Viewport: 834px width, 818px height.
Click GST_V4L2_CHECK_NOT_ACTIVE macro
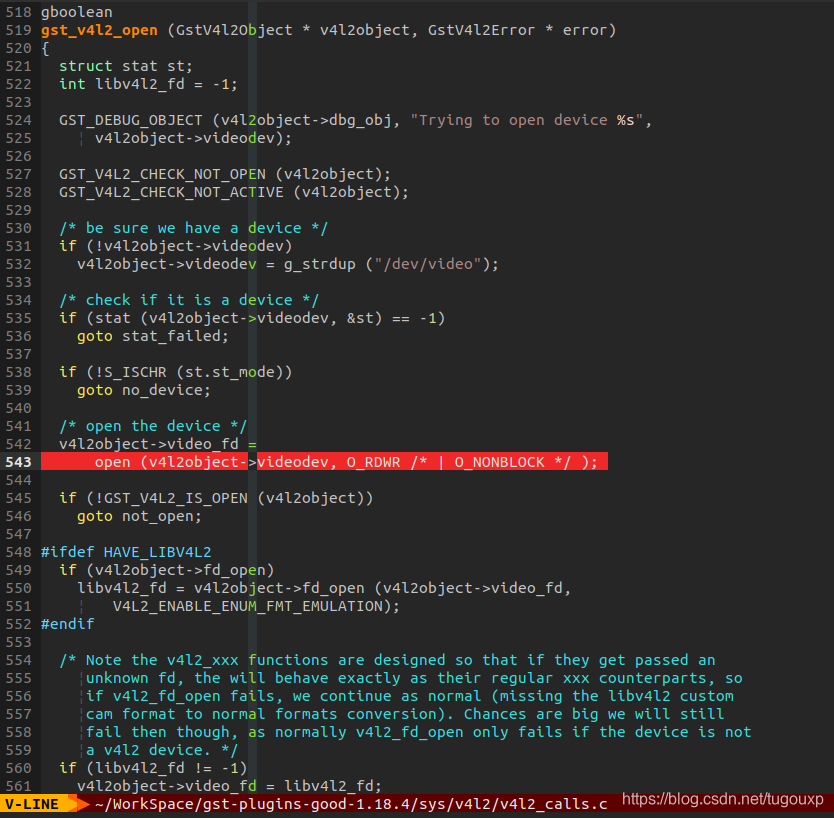pyautogui.click(x=171, y=193)
